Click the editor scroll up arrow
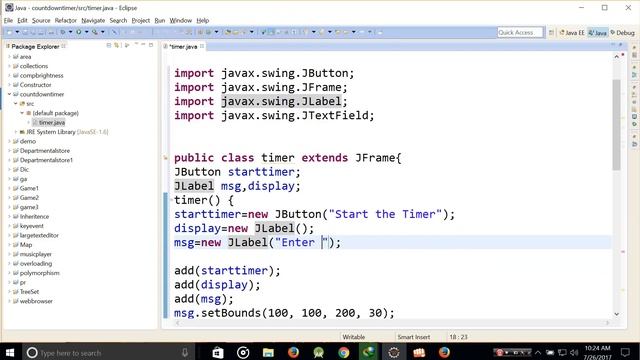The image size is (640, 360). (x=616, y=57)
